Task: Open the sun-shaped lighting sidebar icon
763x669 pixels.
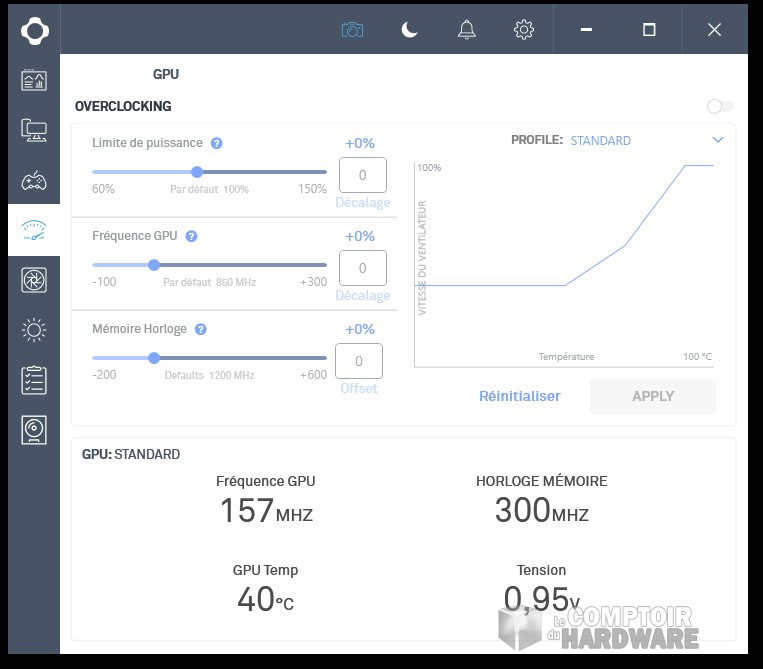Action: 34,329
